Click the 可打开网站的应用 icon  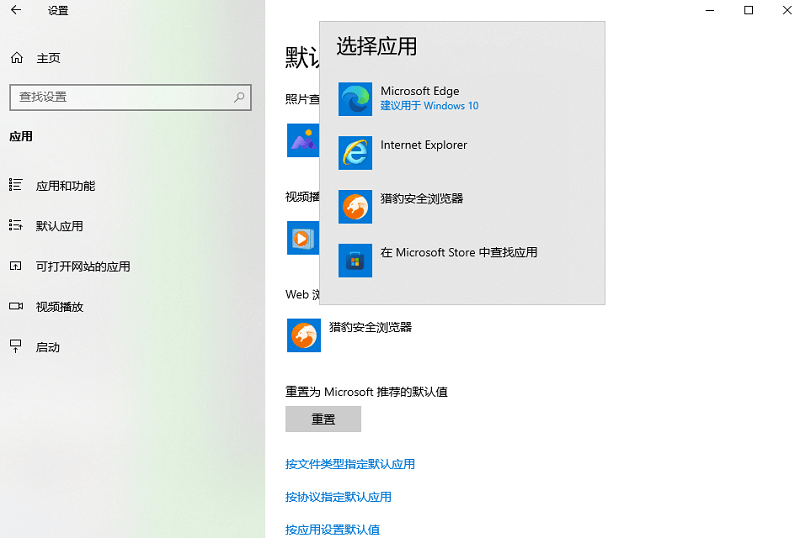16,265
